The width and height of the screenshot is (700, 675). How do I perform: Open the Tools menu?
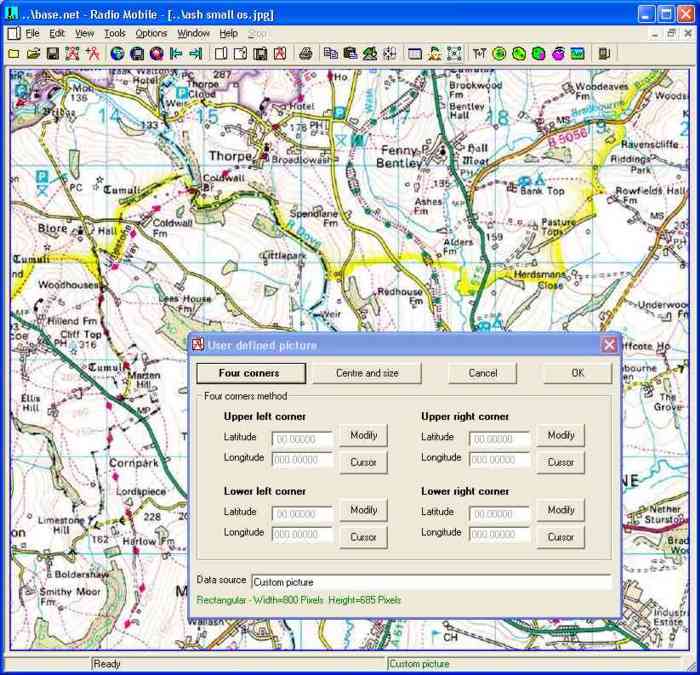tap(115, 33)
